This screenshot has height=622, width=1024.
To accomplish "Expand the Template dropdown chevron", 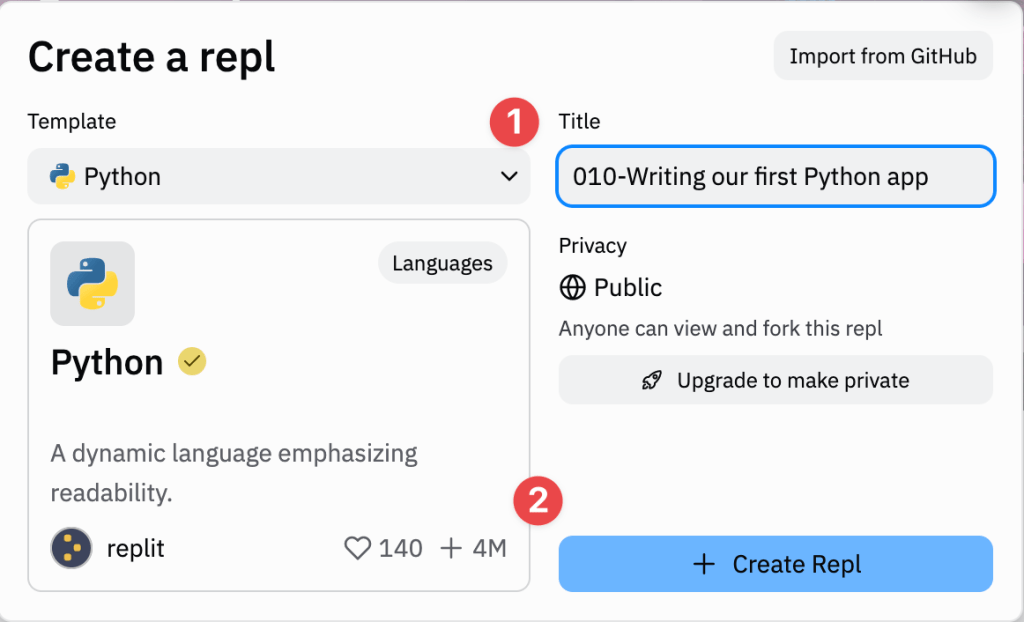I will tap(508, 177).
